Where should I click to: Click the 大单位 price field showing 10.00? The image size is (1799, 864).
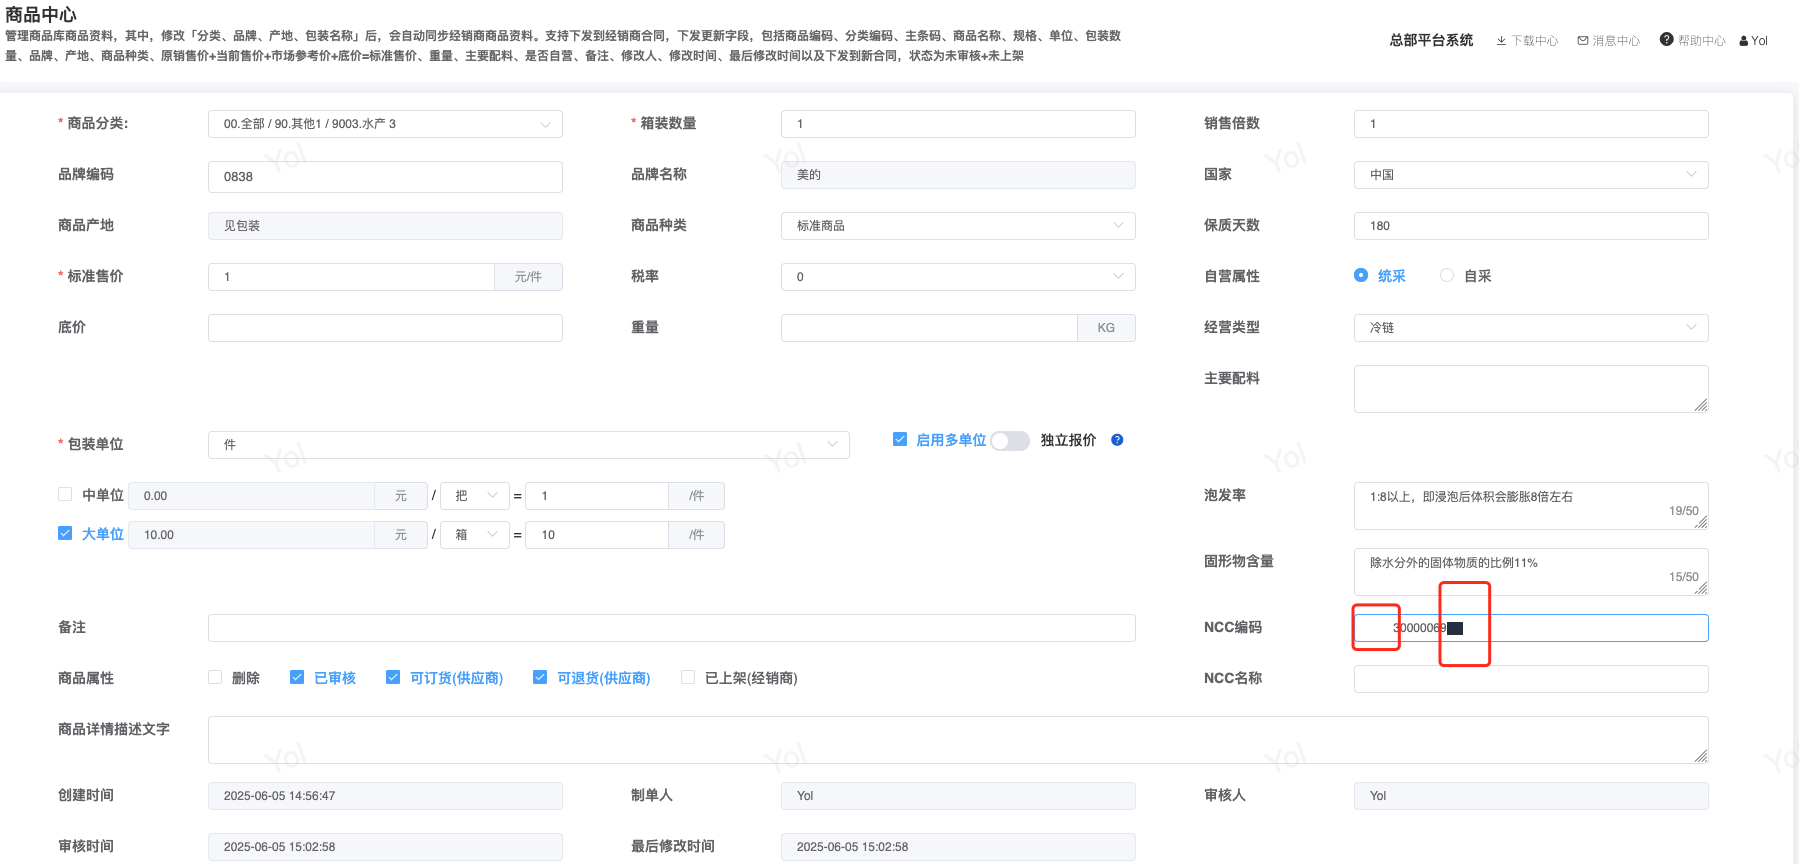coord(251,535)
